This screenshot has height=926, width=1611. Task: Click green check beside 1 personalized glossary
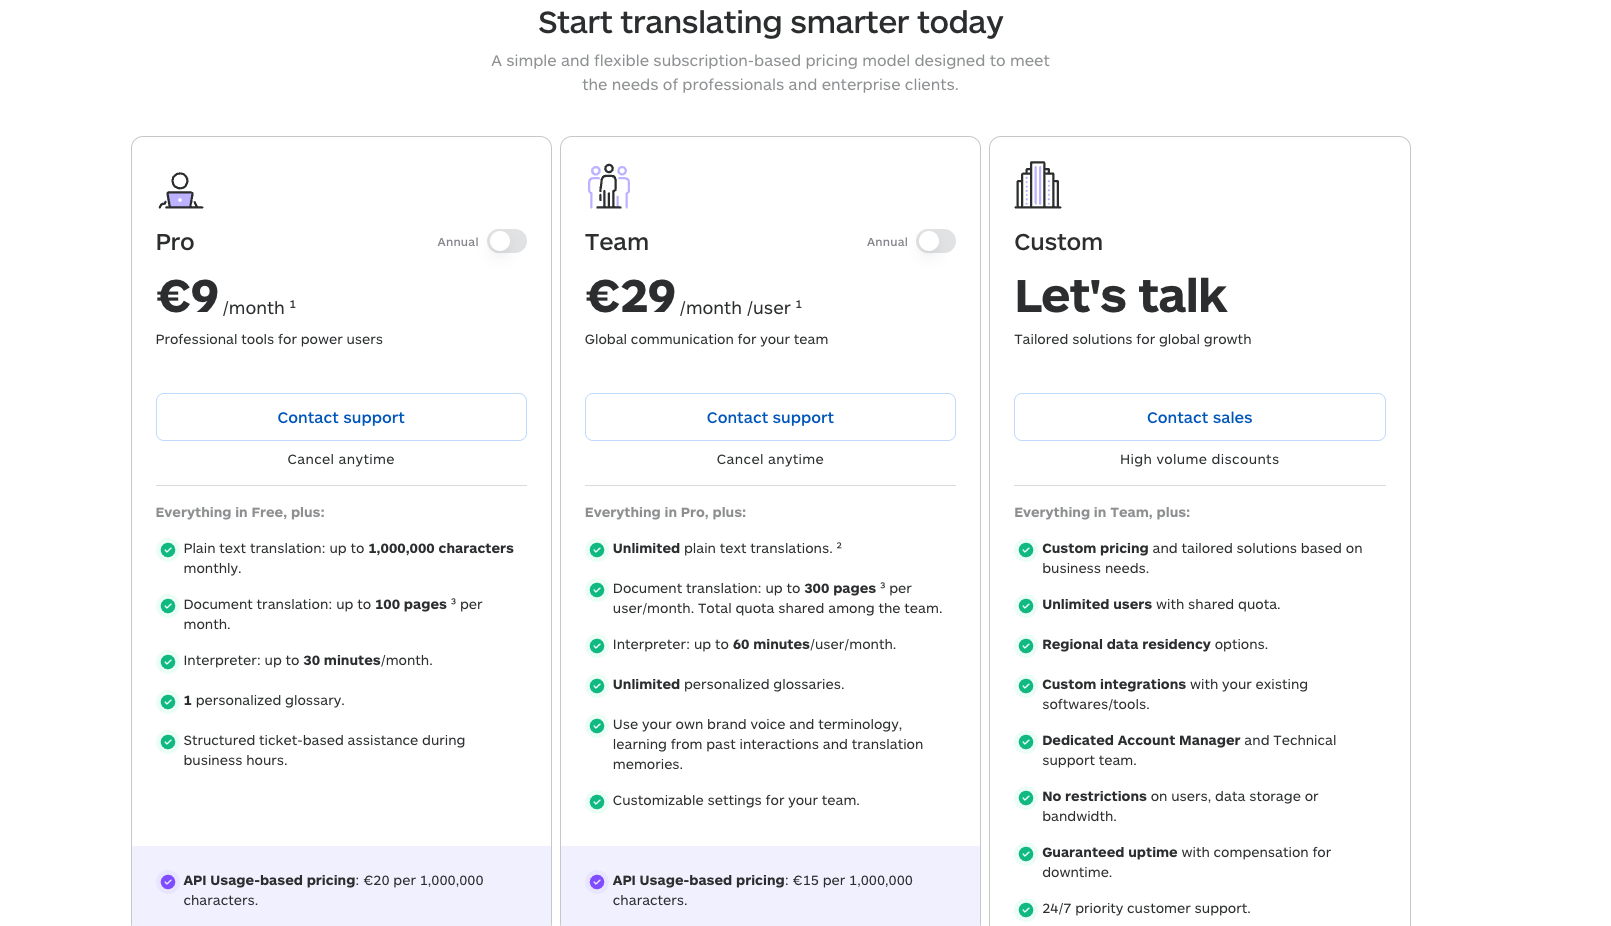(168, 702)
